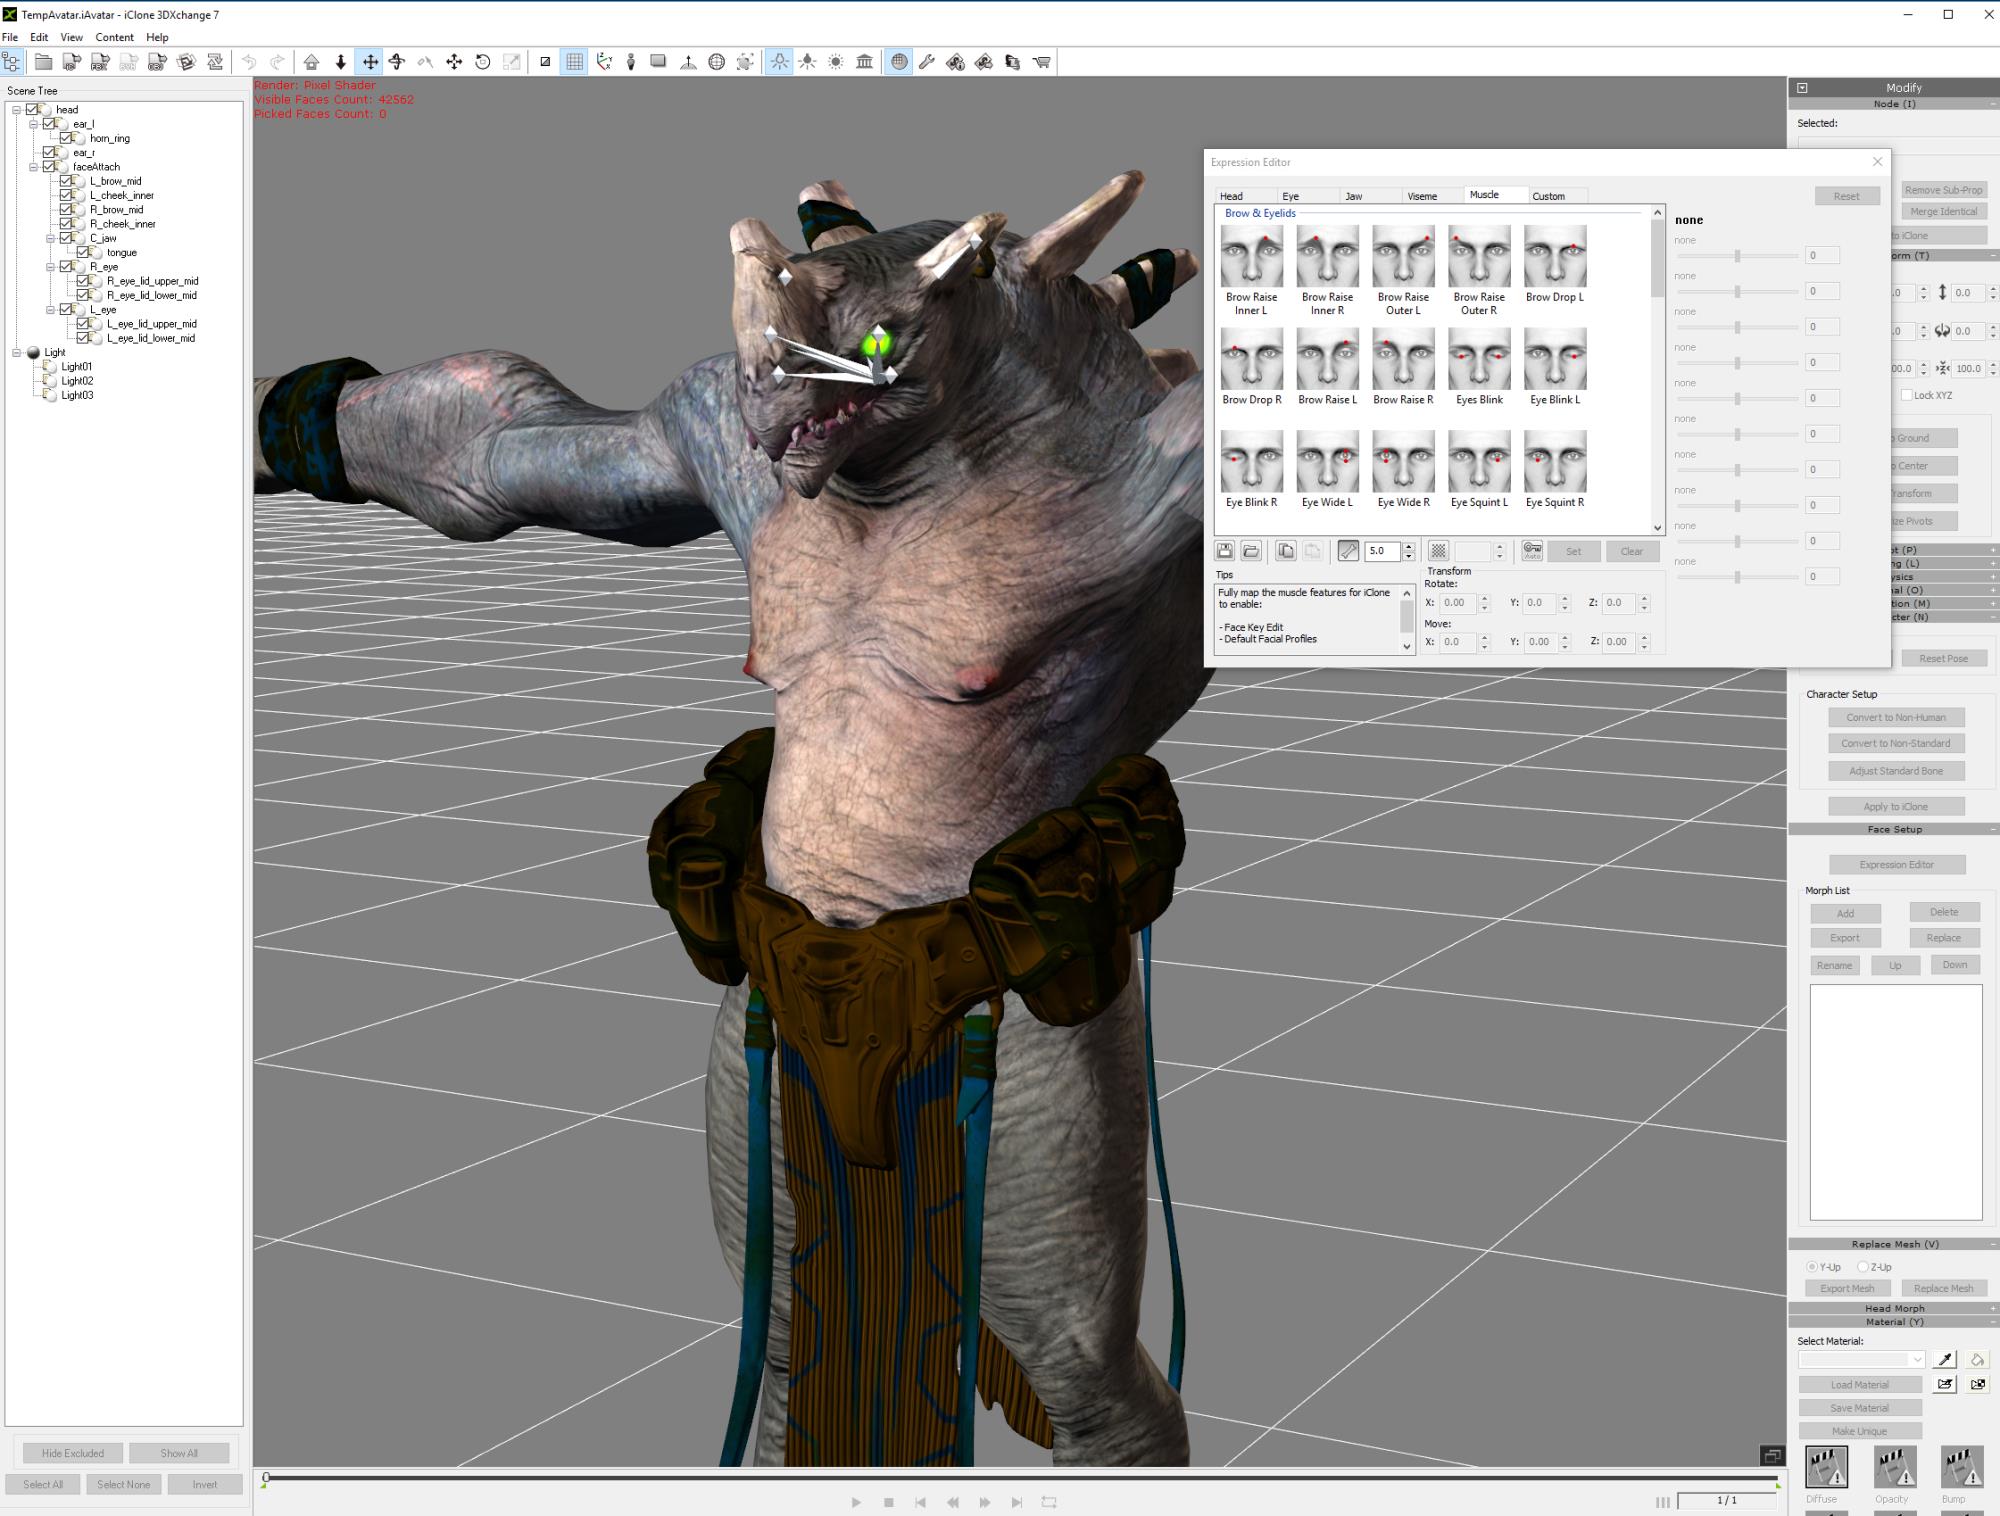Toggle the Pixel Shader globe icon

click(899, 62)
